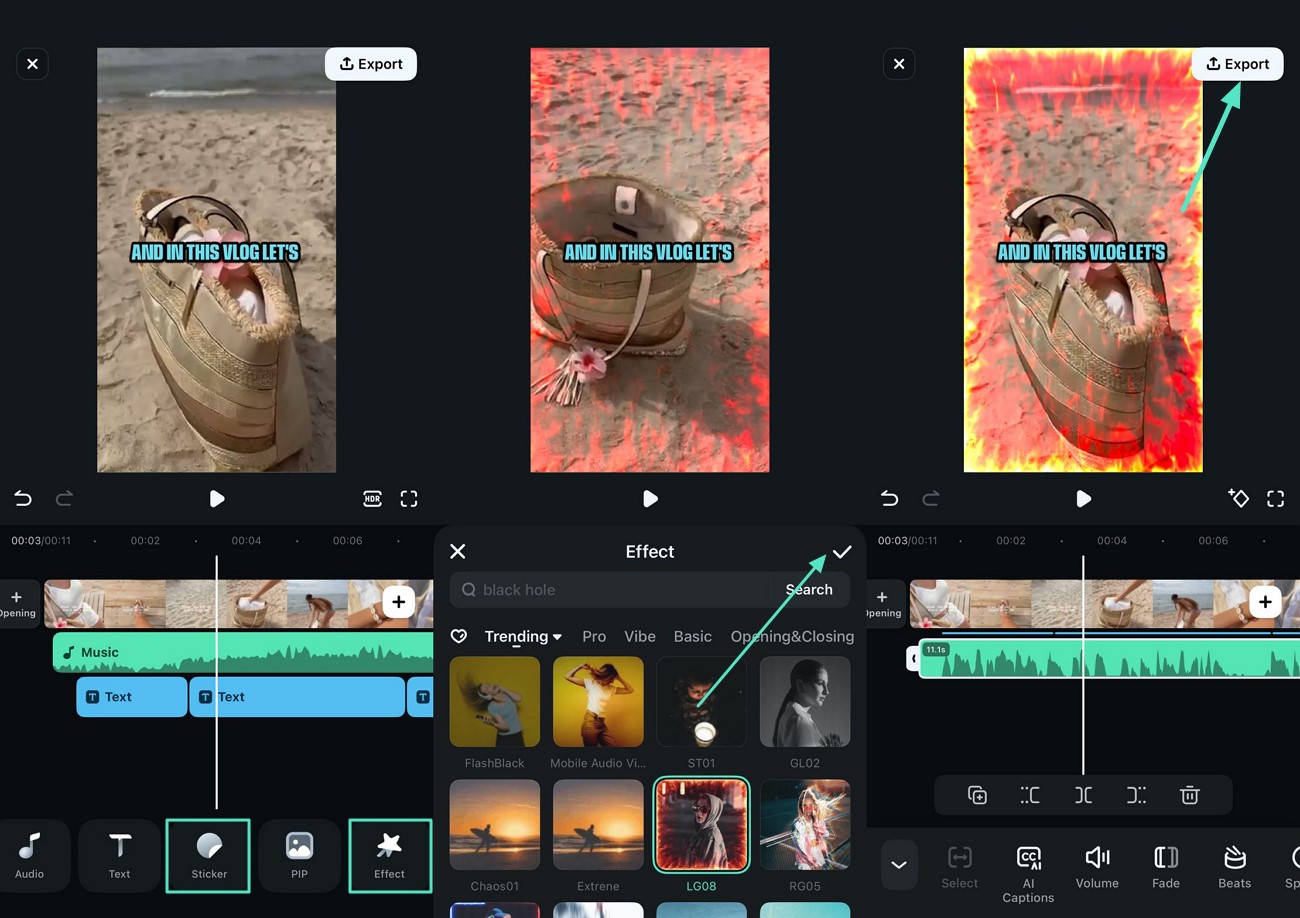Play the preview above the Effect panel
Screen dimensions: 1300x918
pyautogui.click(x=650, y=499)
